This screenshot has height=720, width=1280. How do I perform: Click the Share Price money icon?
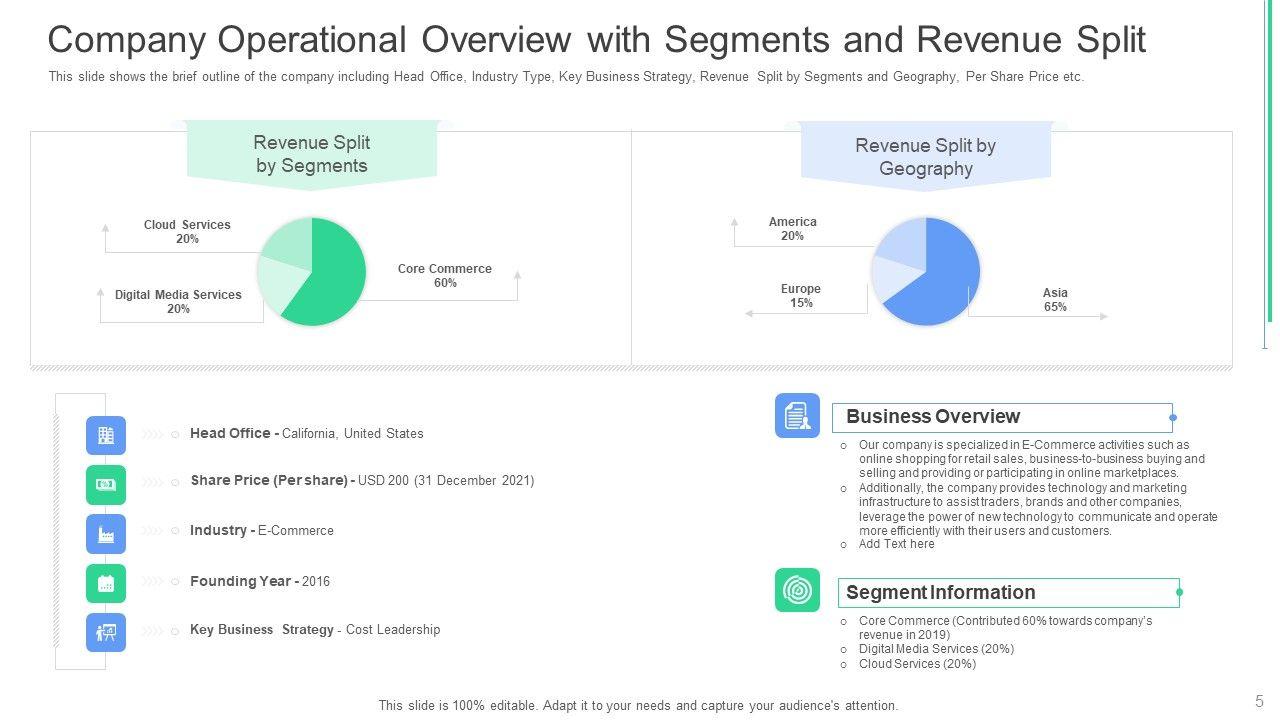(106, 485)
